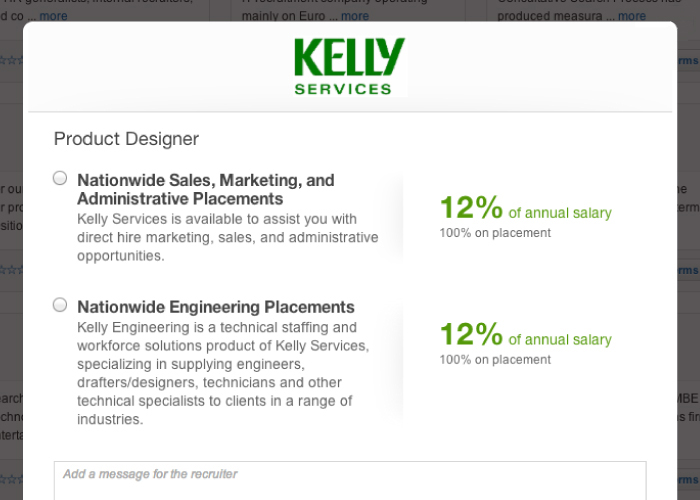Viewport: 700px width, 500px height.
Task: Click the Kelly Engineering technical staffing description
Action: point(224,373)
